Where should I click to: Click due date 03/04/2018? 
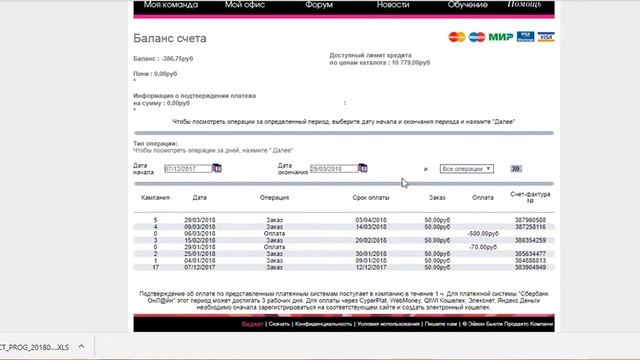point(371,220)
